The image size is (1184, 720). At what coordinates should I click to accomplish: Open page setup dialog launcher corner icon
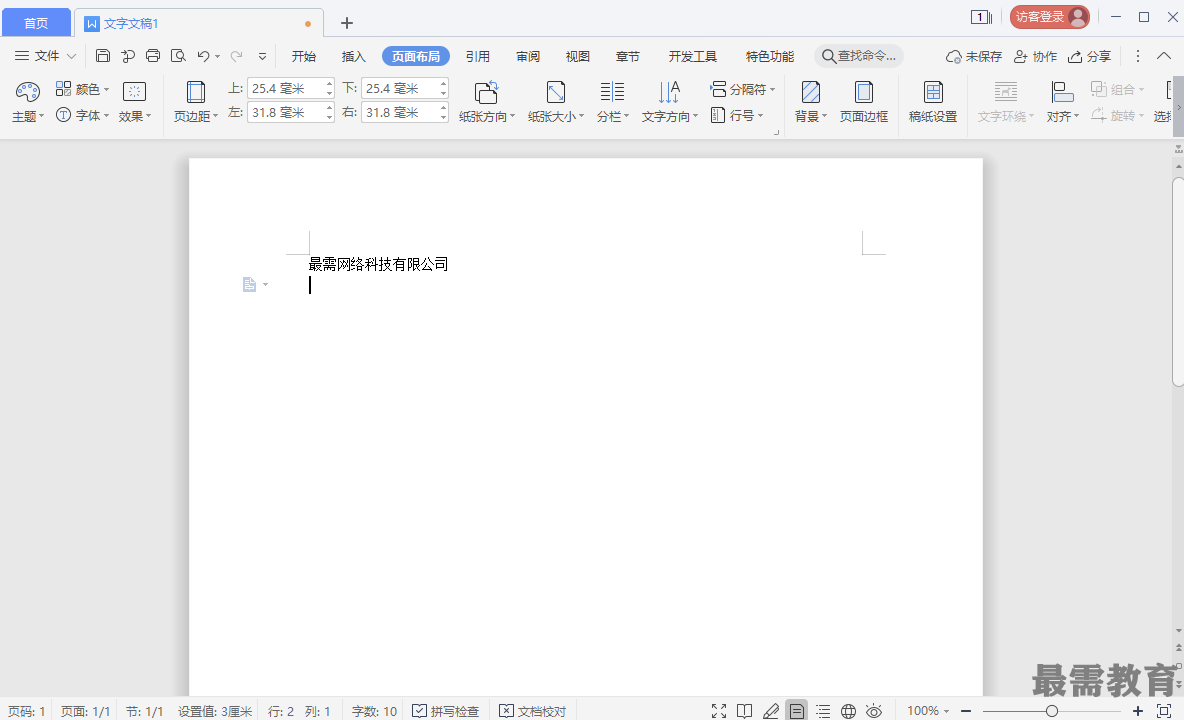[x=775, y=132]
